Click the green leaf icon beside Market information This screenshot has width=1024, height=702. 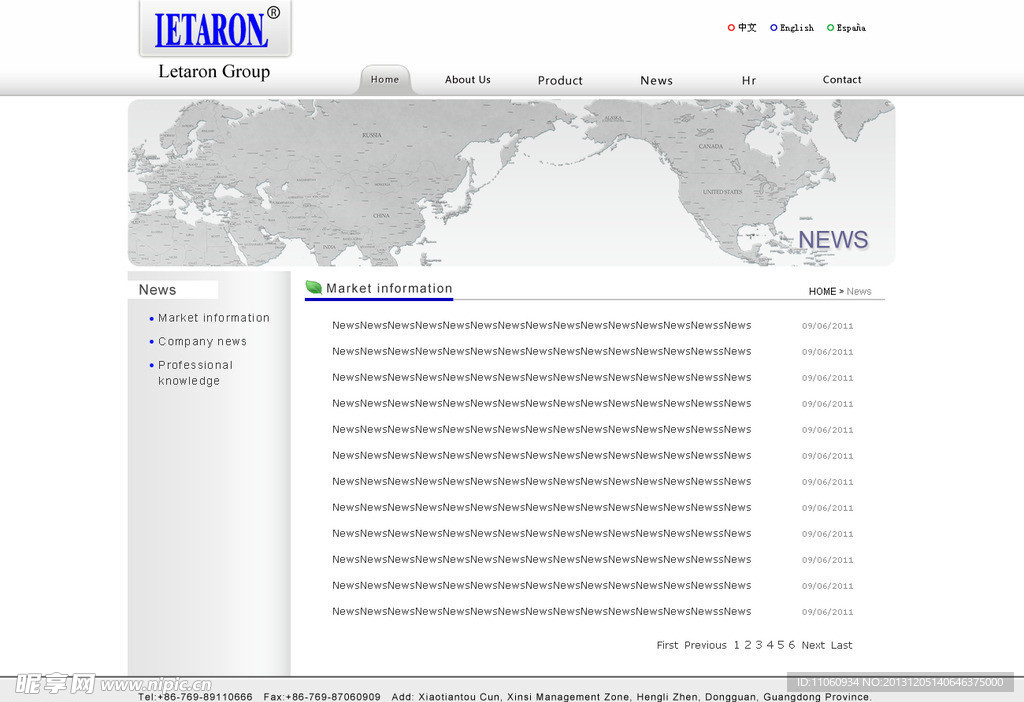coord(314,288)
